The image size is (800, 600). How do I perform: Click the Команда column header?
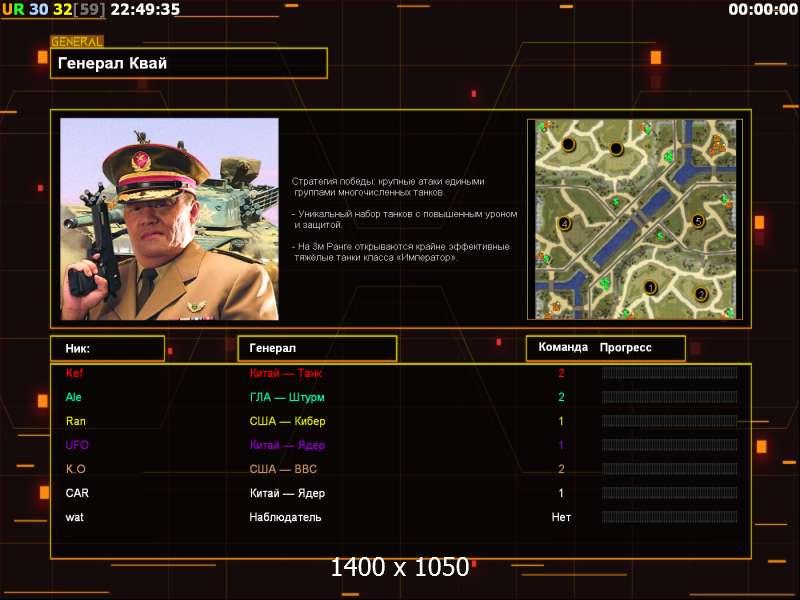(x=563, y=348)
